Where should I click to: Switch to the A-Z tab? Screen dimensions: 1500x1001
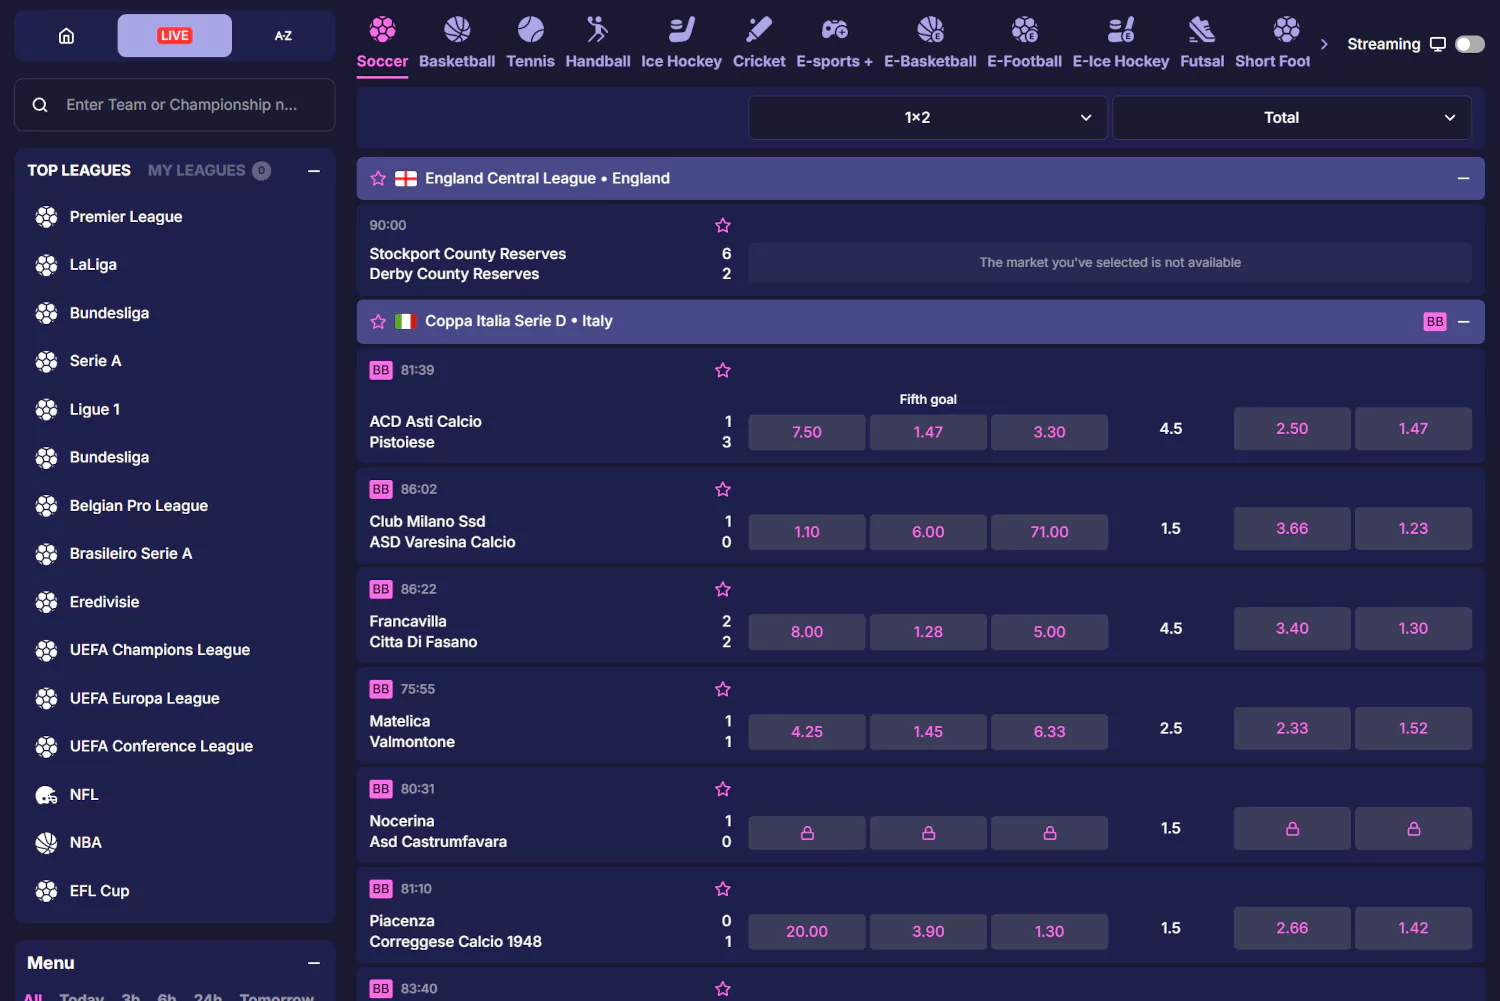[x=283, y=36]
